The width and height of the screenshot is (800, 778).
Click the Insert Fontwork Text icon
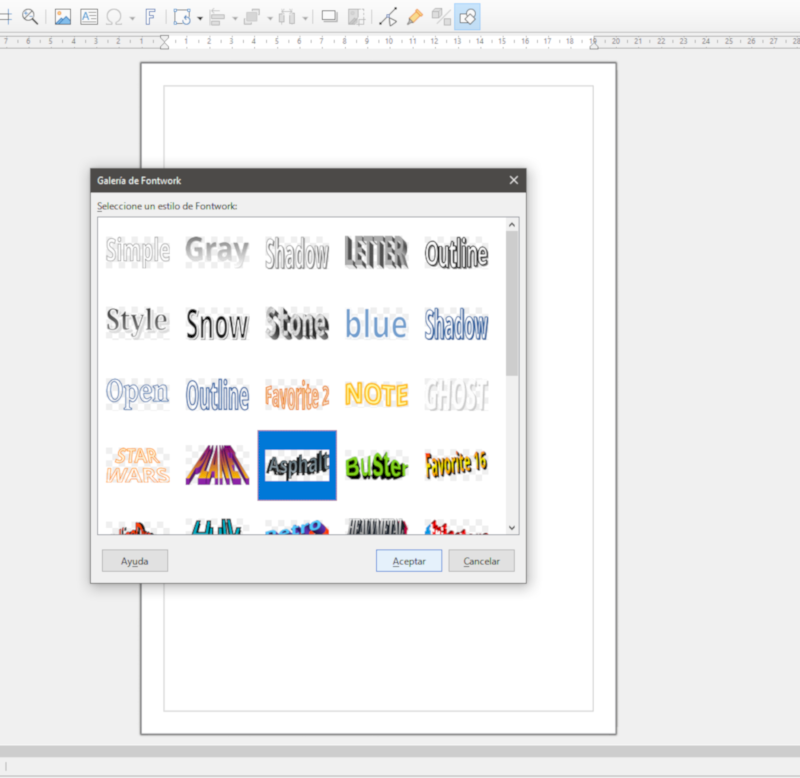click(150, 16)
